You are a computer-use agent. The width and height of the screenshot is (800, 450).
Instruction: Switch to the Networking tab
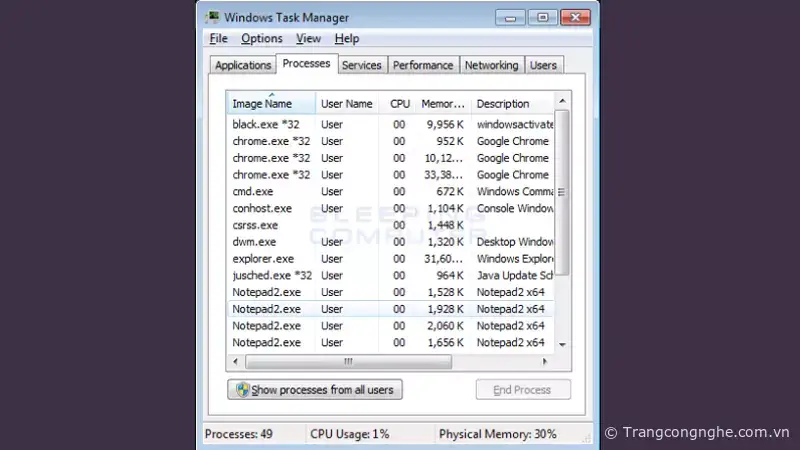[491, 65]
